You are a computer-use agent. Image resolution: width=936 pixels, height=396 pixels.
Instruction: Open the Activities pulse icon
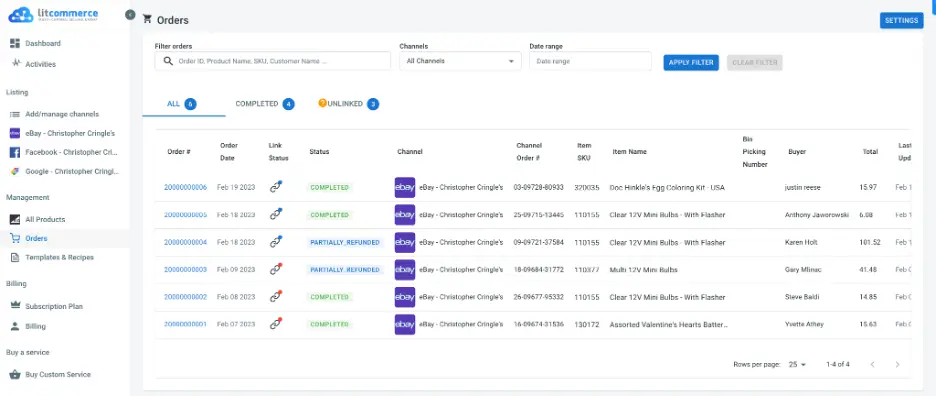coord(16,63)
